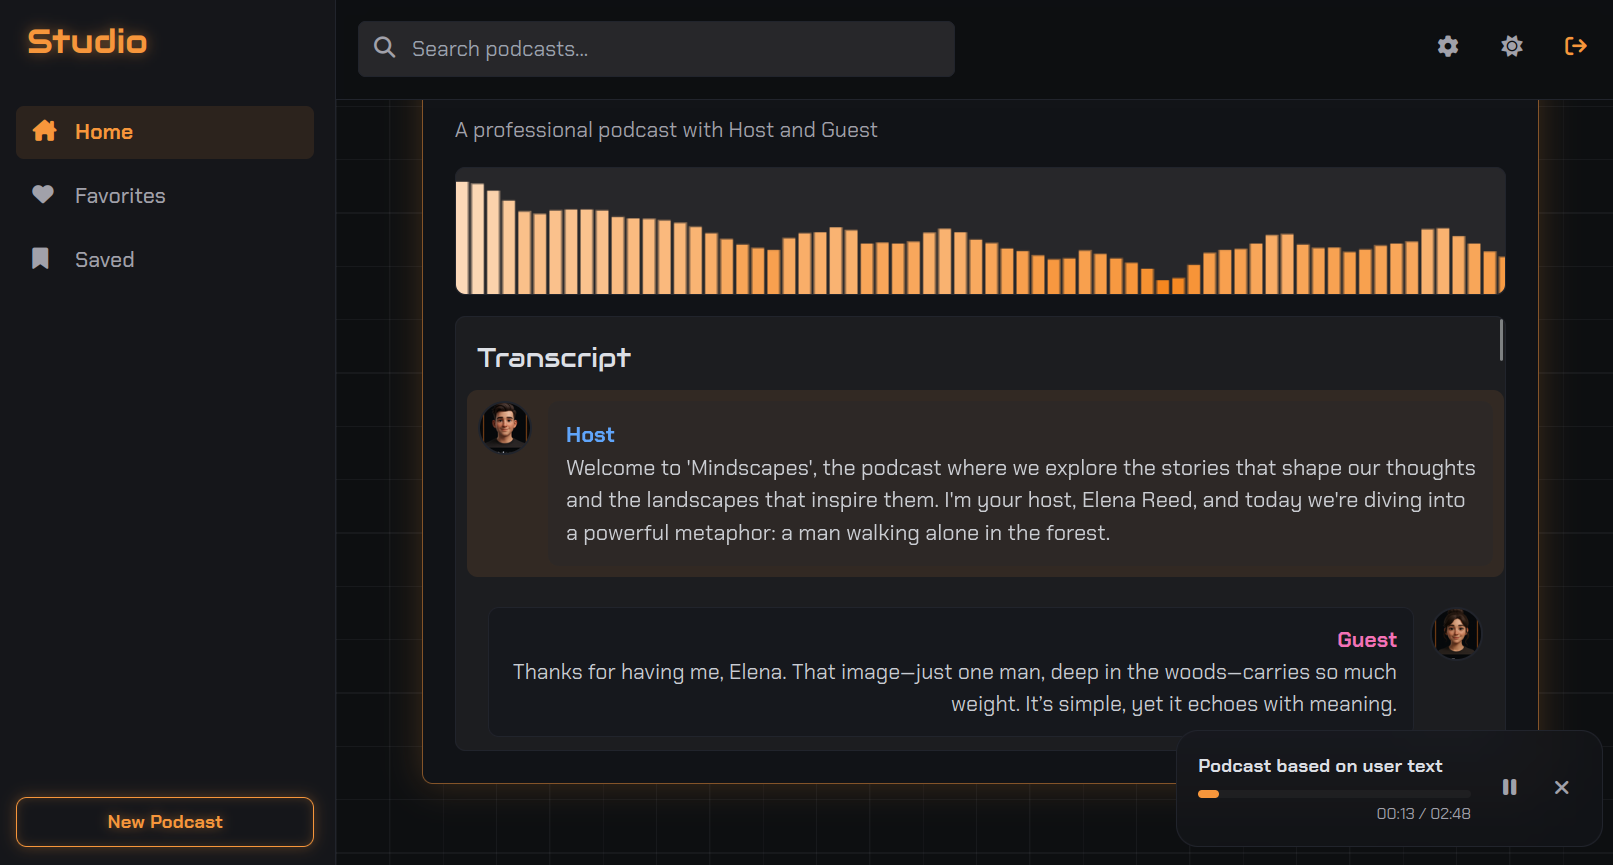Click the mini player progress bar
This screenshot has height=865, width=1613.
click(1334, 794)
